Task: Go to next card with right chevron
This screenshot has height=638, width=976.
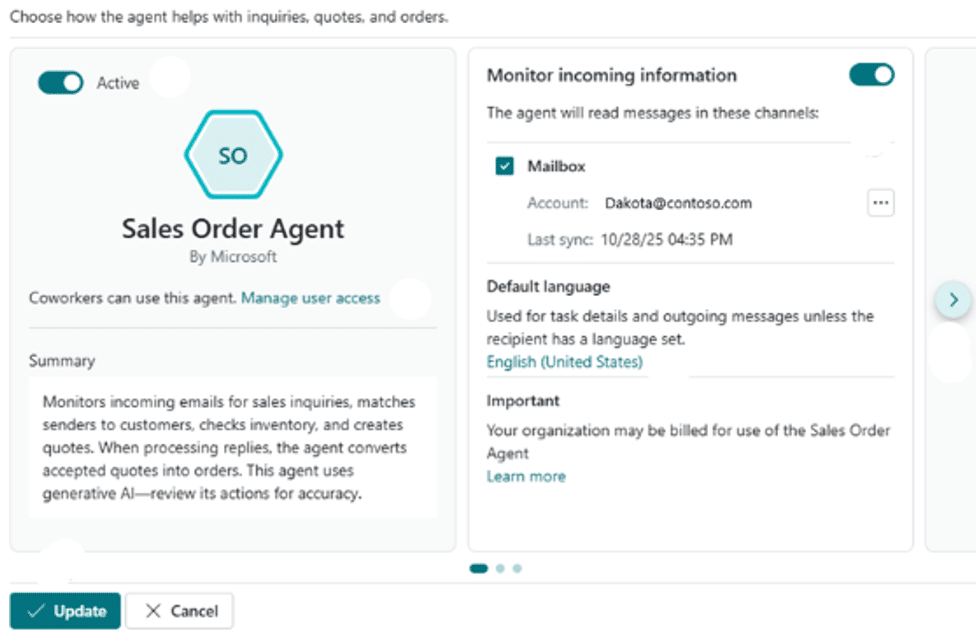Action: [x=953, y=299]
